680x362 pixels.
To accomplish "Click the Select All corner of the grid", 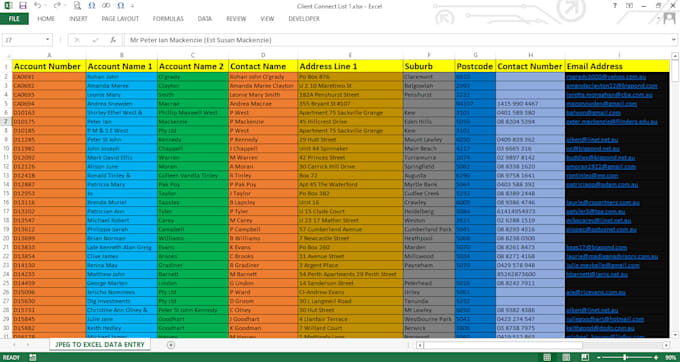I will pyautogui.click(x=6, y=55).
